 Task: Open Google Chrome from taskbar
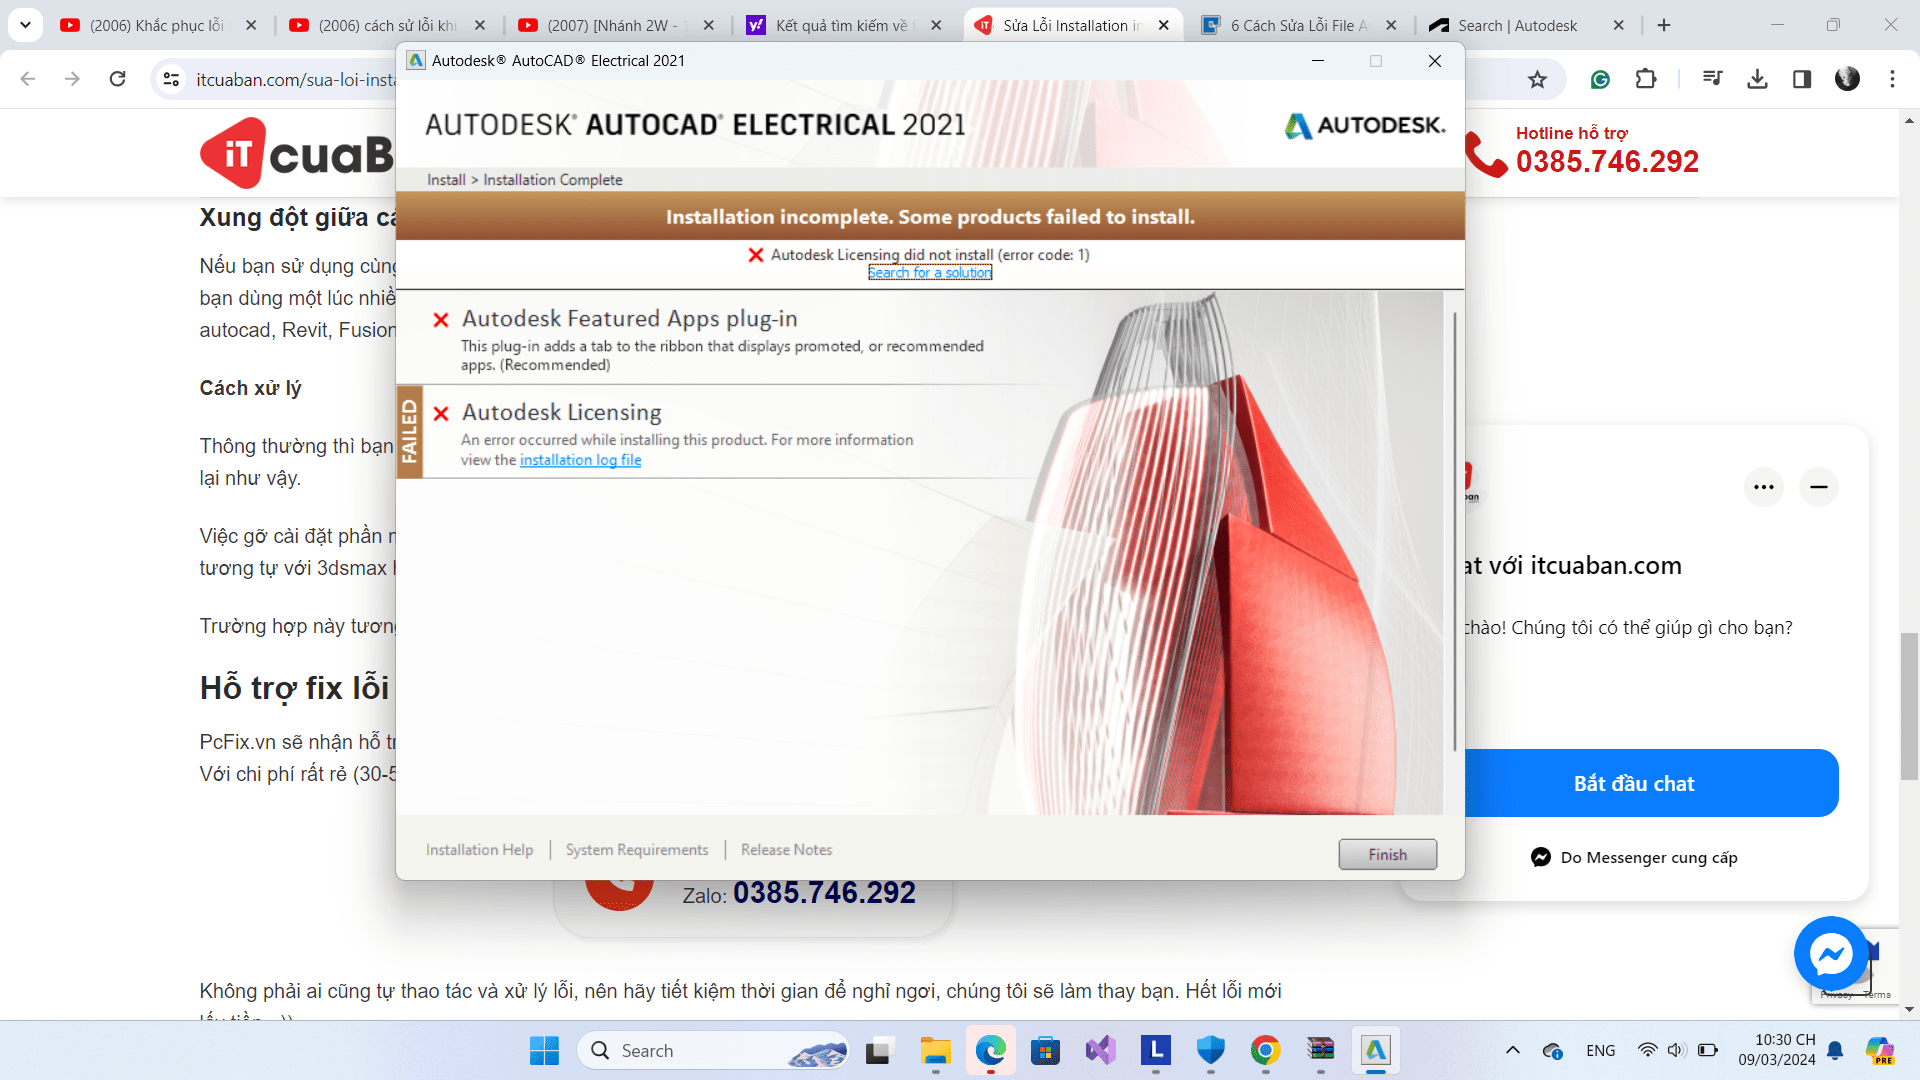[1265, 1051]
